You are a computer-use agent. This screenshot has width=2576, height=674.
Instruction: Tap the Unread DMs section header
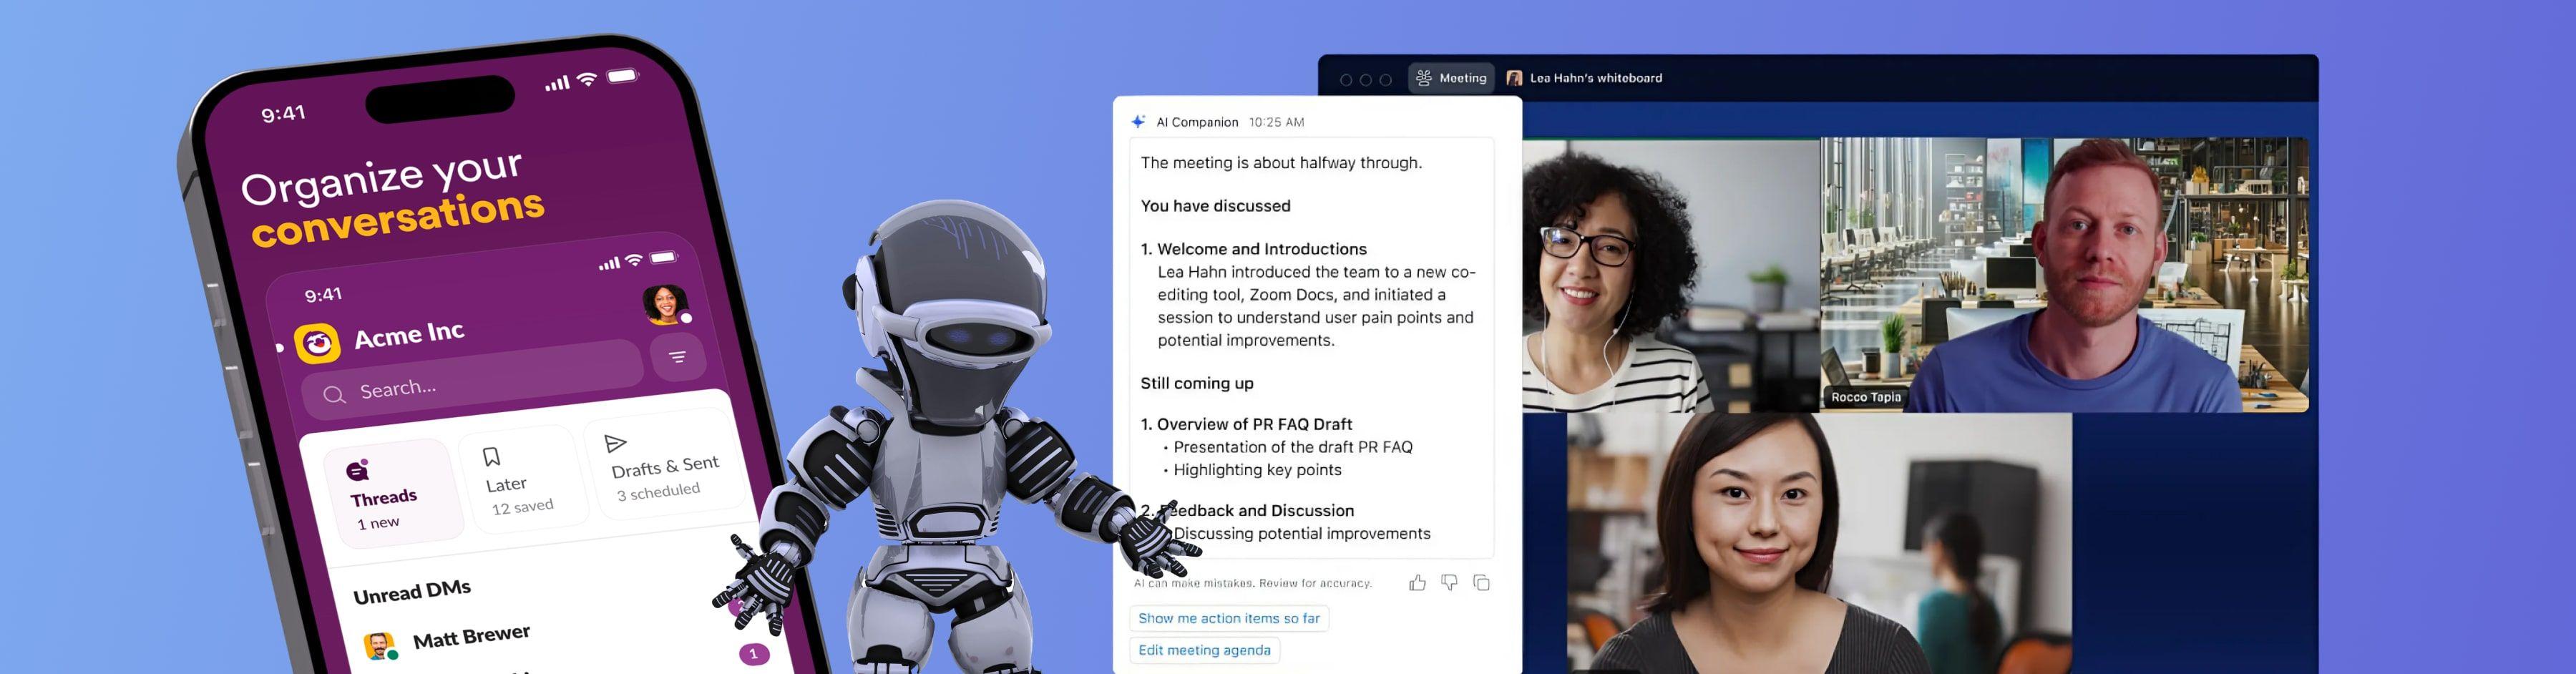click(412, 592)
